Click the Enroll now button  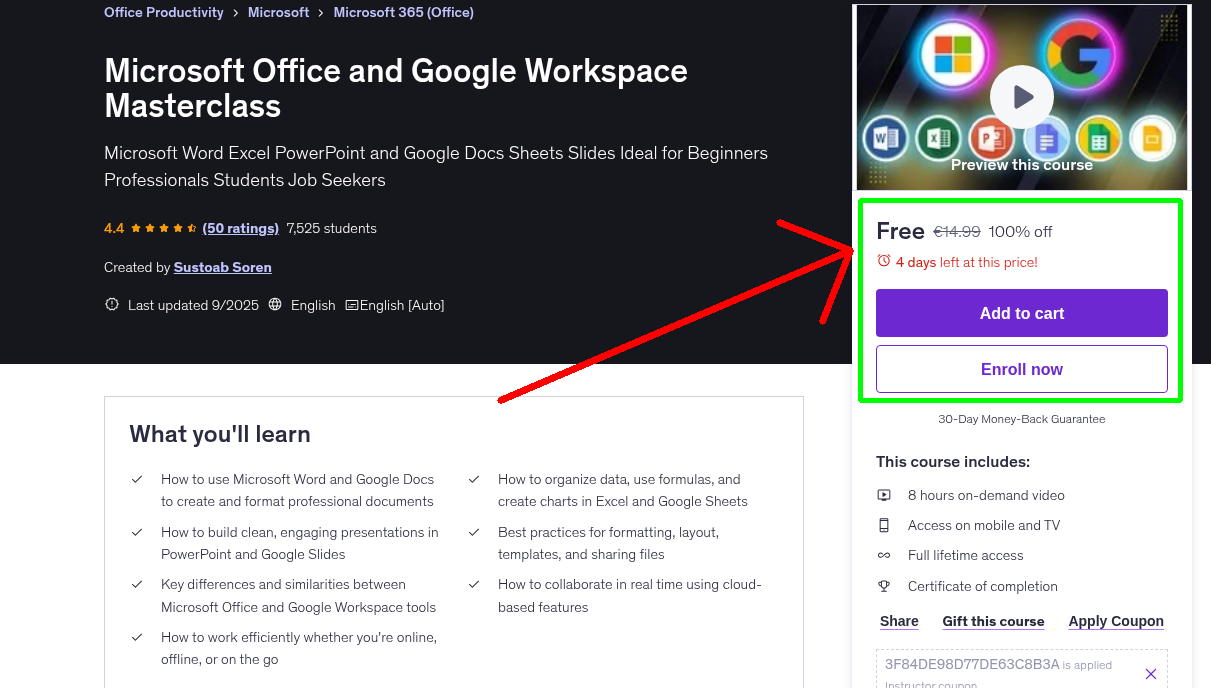tap(1021, 368)
